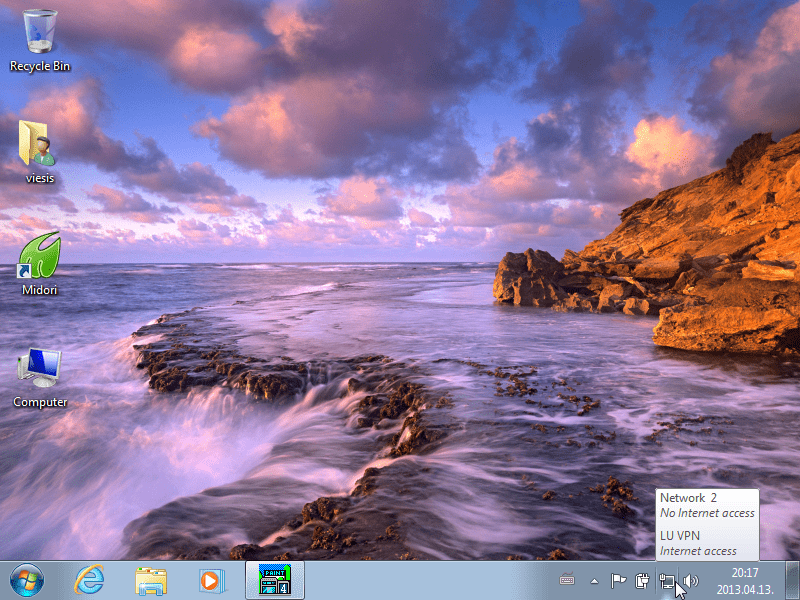800x600 pixels.
Task: Switch to the Paint taskbar window
Action: [x=275, y=580]
